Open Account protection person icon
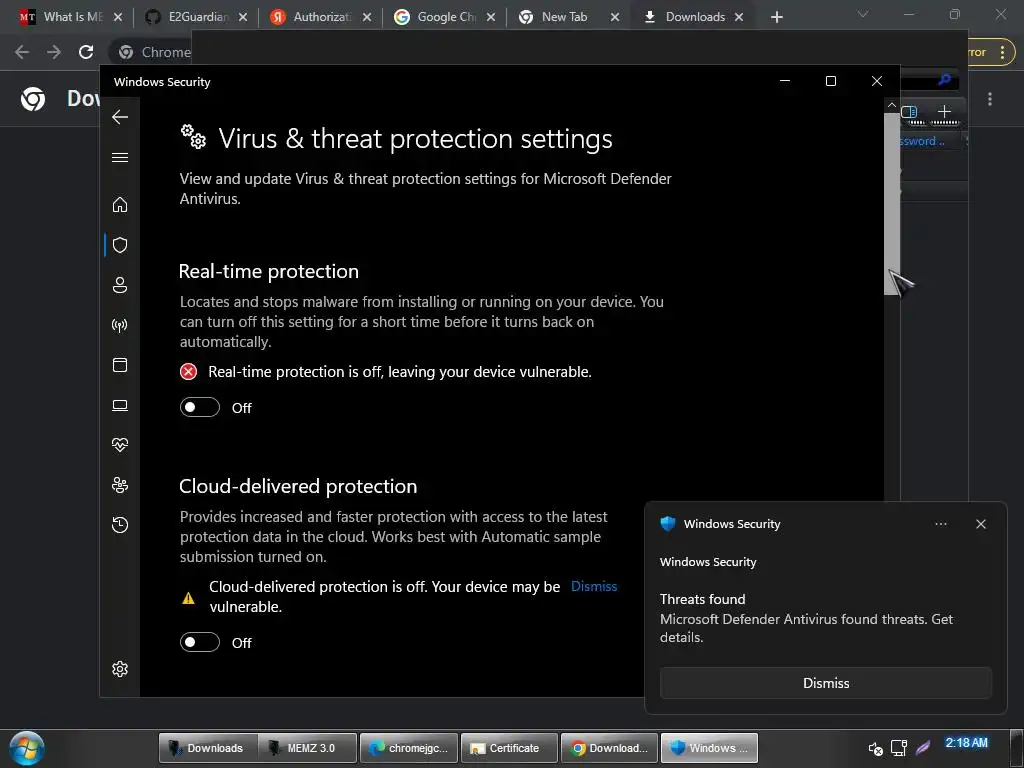The width and height of the screenshot is (1024, 768). point(120,285)
